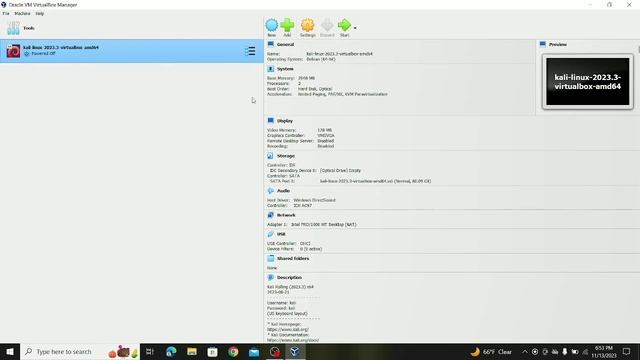Launch Microsoft Edge from the taskbar

[171, 351]
